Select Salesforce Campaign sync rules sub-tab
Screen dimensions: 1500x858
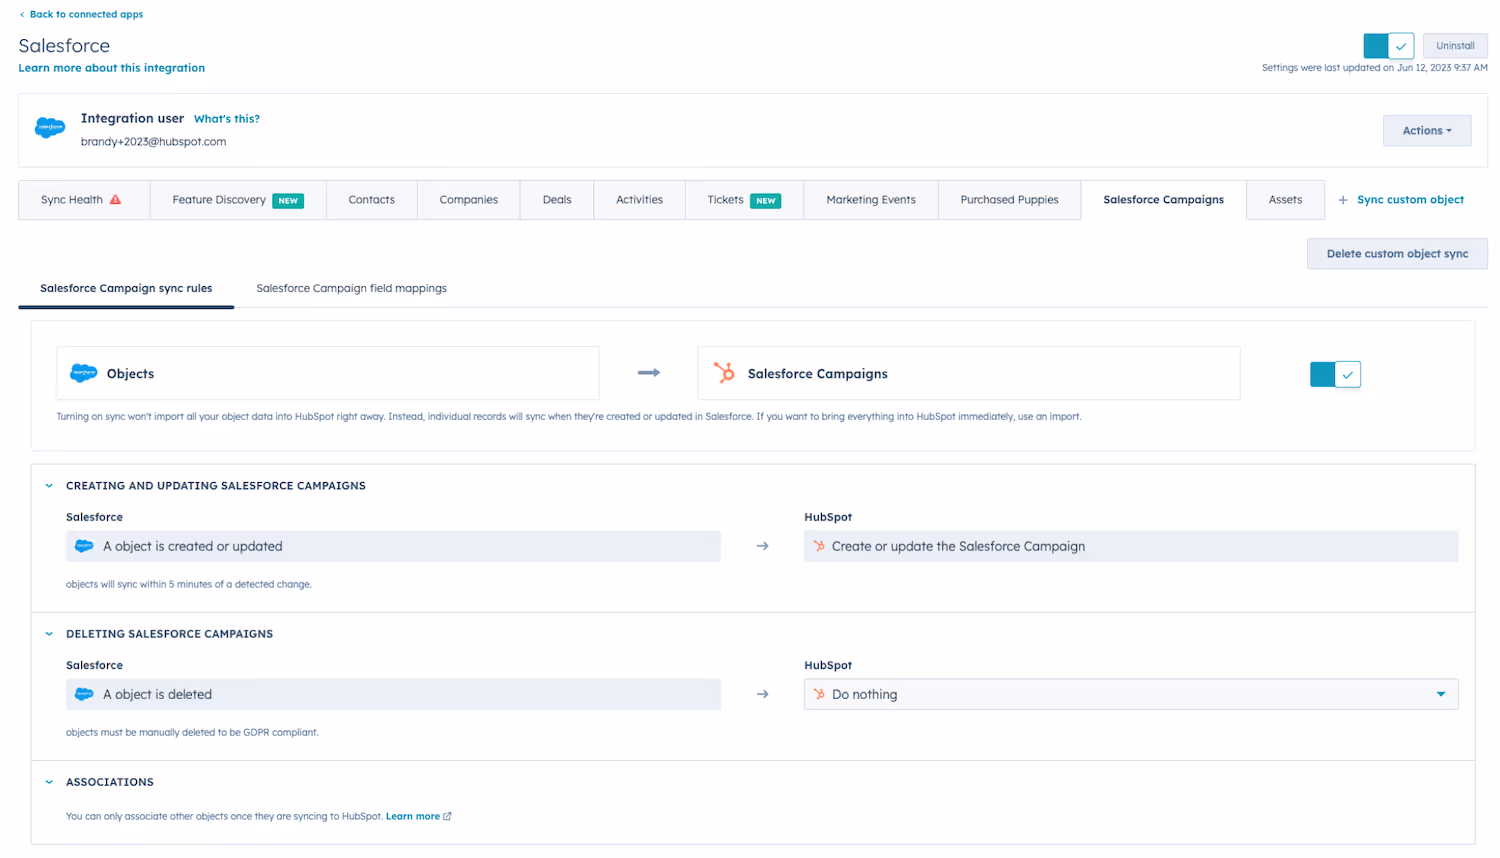coord(126,288)
